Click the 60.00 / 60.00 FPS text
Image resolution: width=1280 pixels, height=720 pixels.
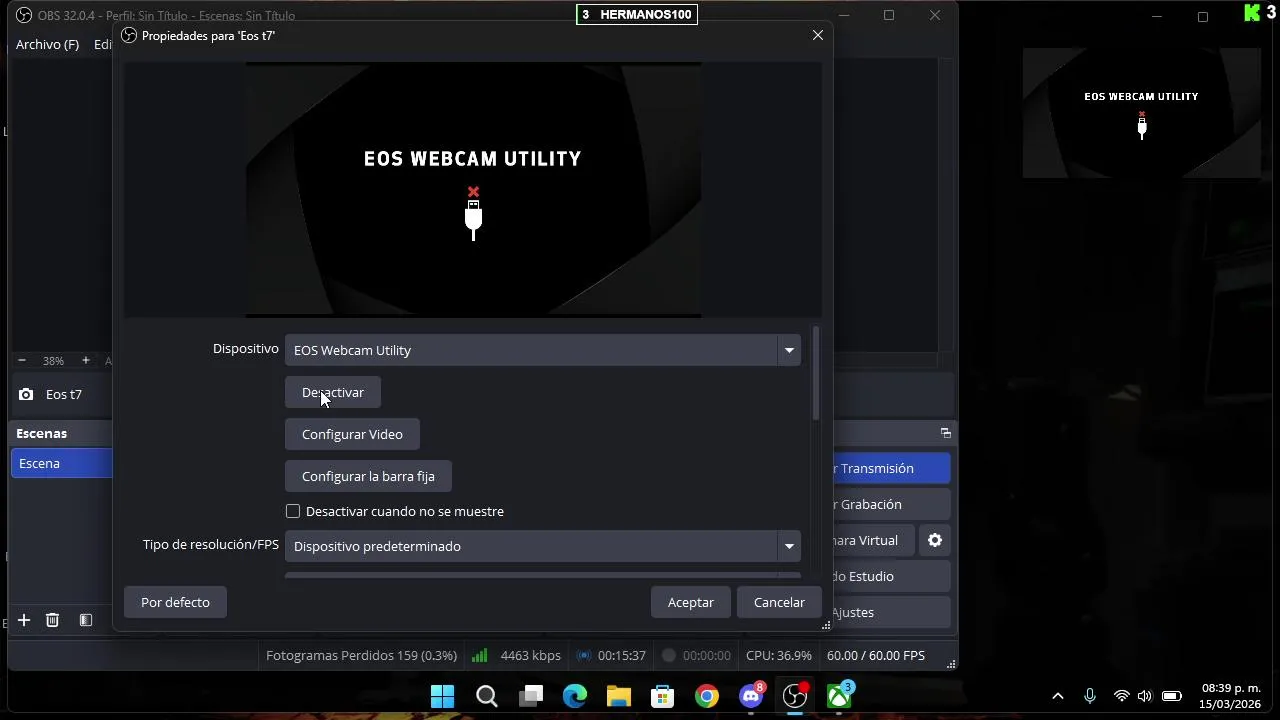(876, 656)
